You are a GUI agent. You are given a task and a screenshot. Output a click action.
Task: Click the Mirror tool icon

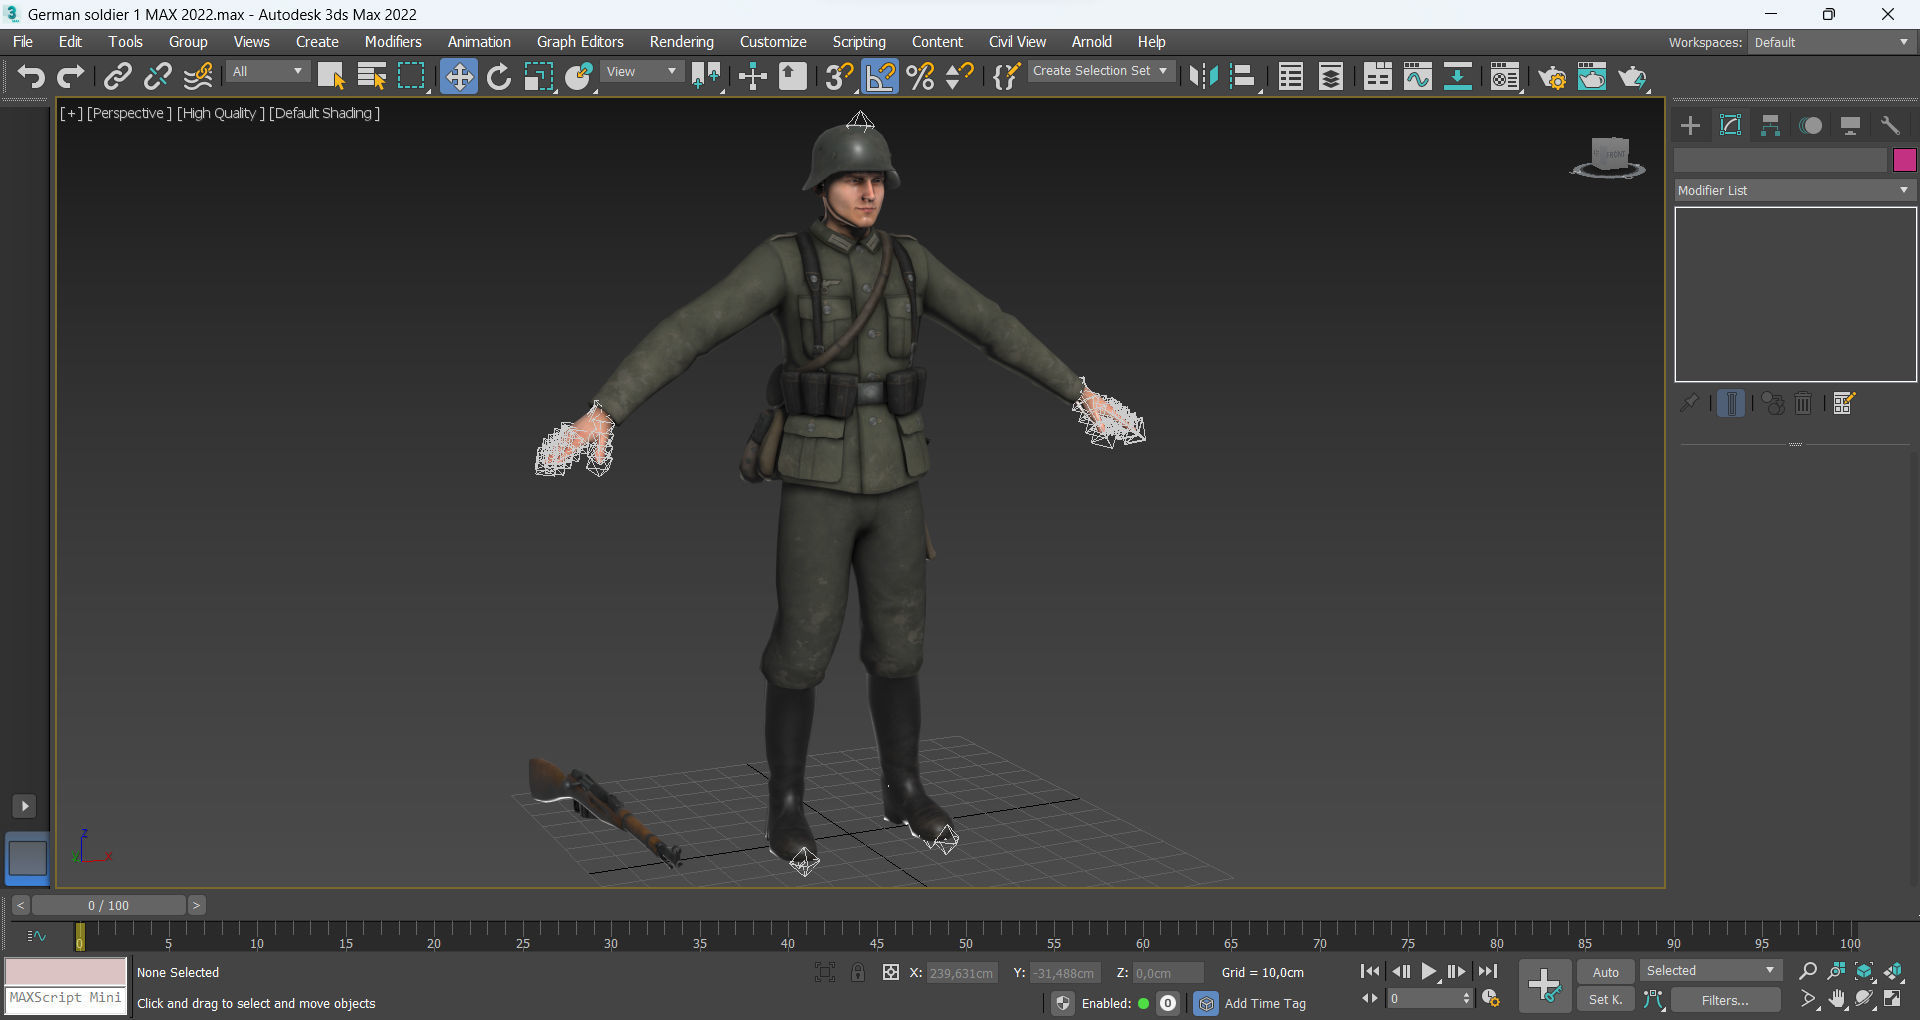click(1204, 76)
